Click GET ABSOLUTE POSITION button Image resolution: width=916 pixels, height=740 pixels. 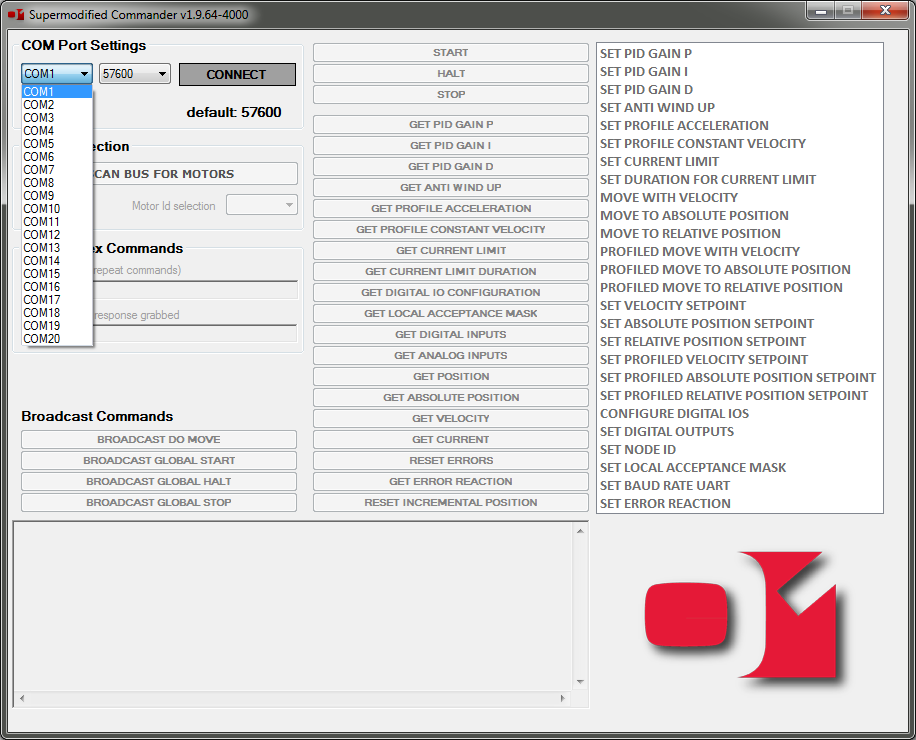pyautogui.click(x=450, y=398)
